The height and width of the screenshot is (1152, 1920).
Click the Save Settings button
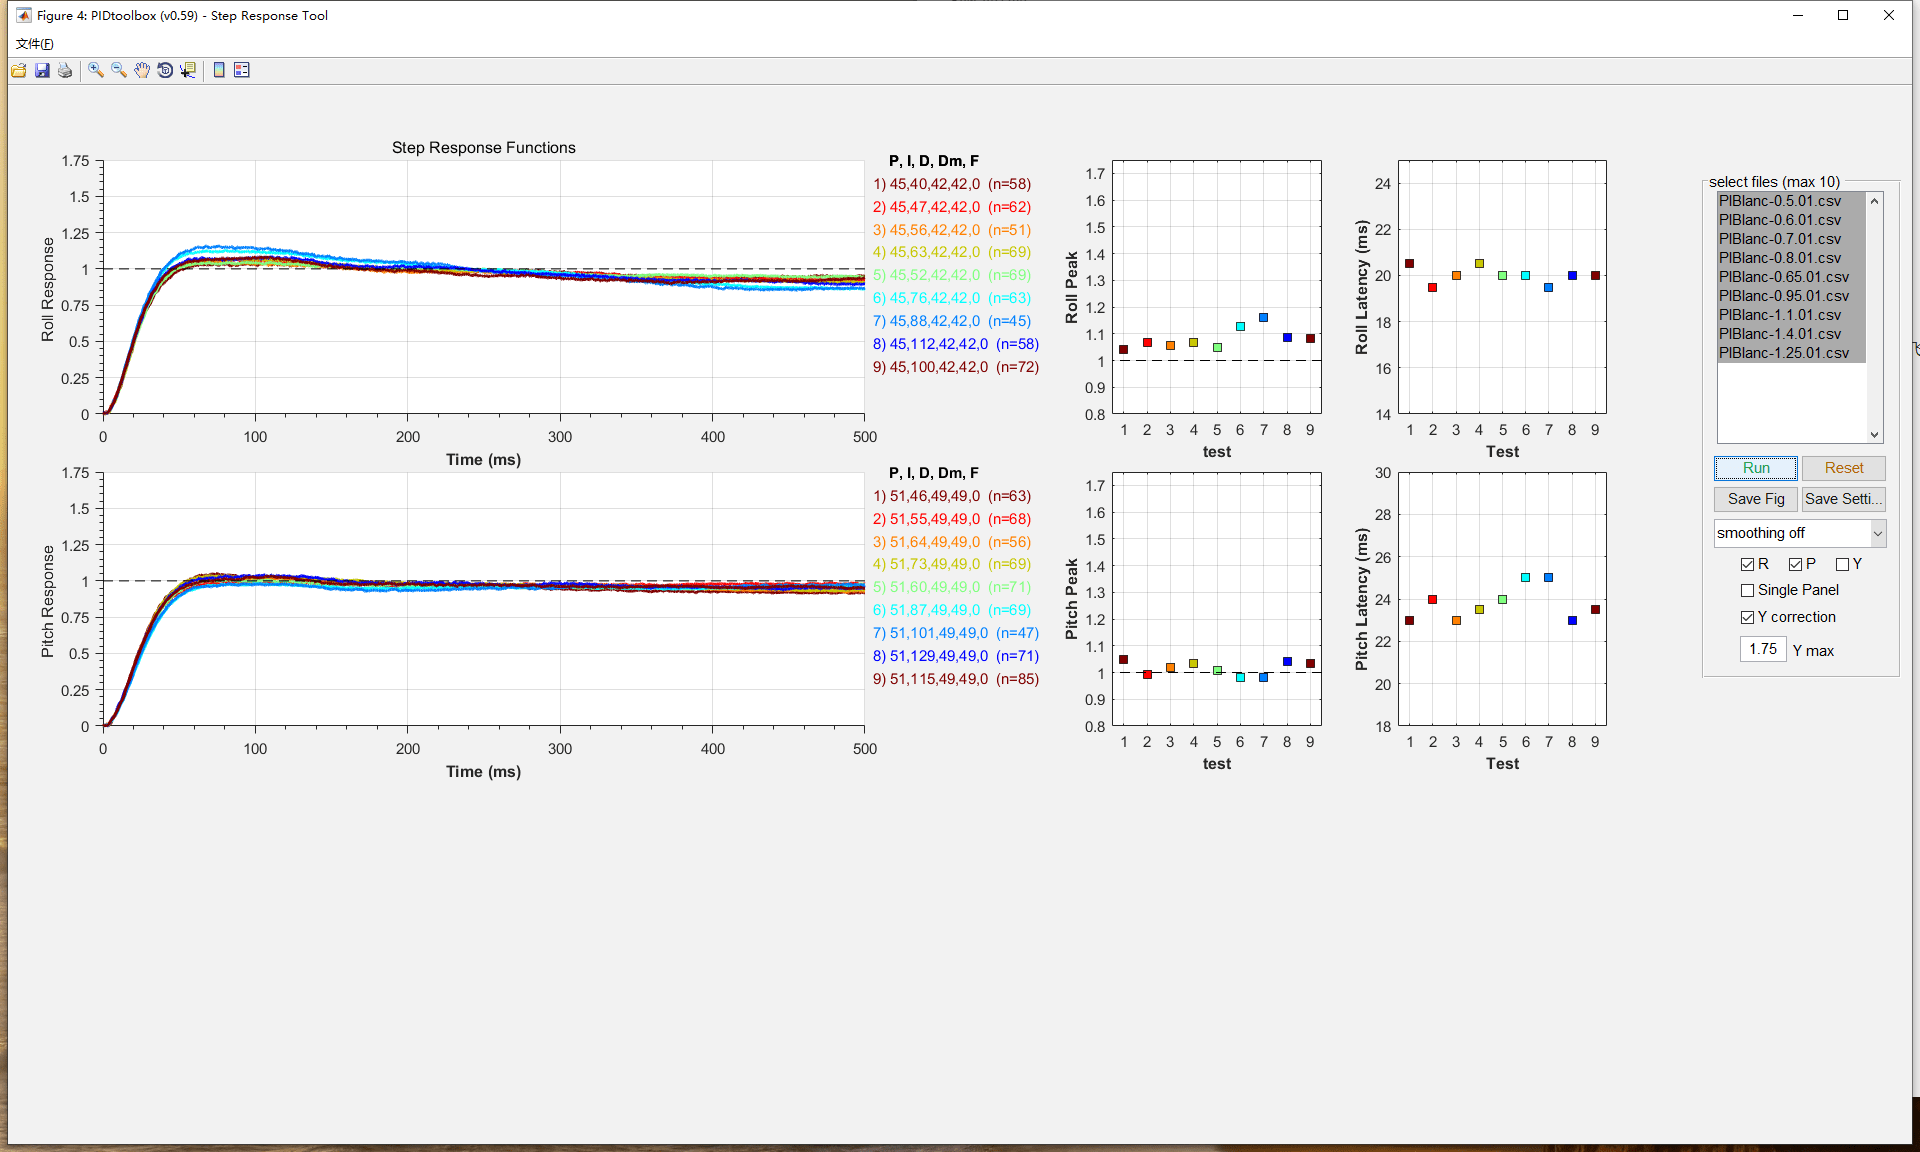pyautogui.click(x=1844, y=499)
